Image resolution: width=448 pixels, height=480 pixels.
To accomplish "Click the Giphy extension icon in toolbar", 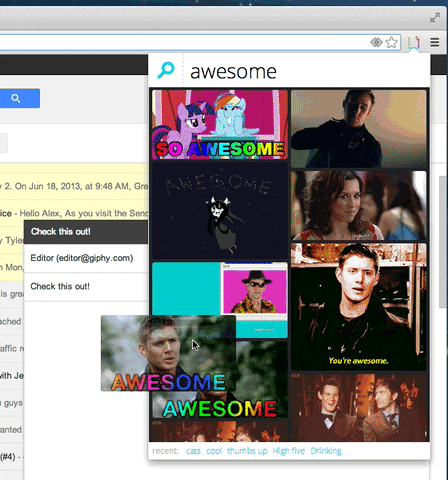I will point(413,42).
